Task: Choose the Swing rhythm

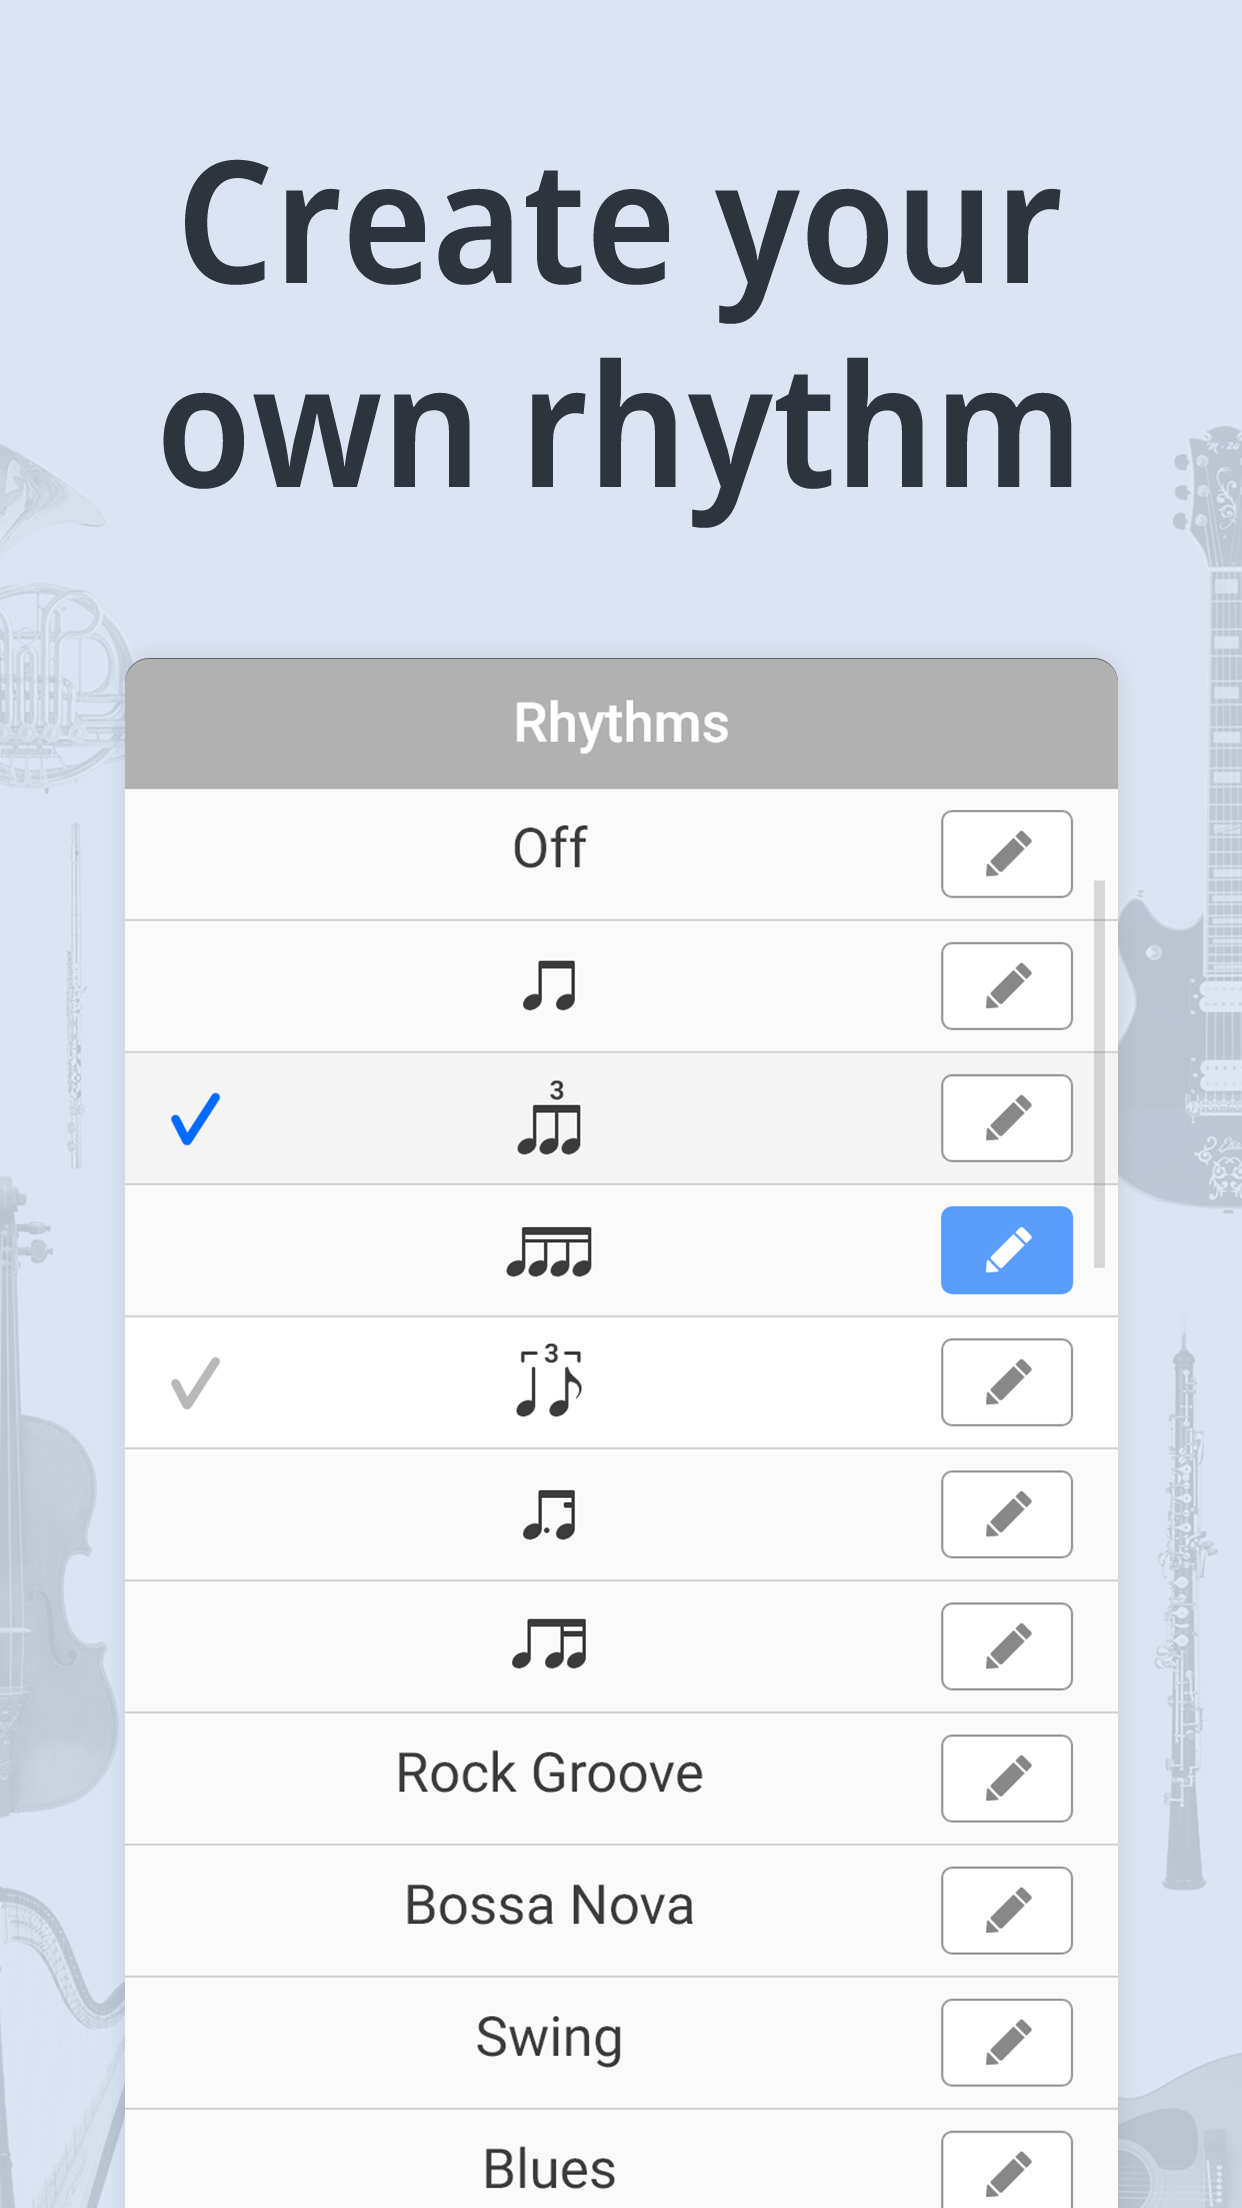Action: click(549, 2038)
